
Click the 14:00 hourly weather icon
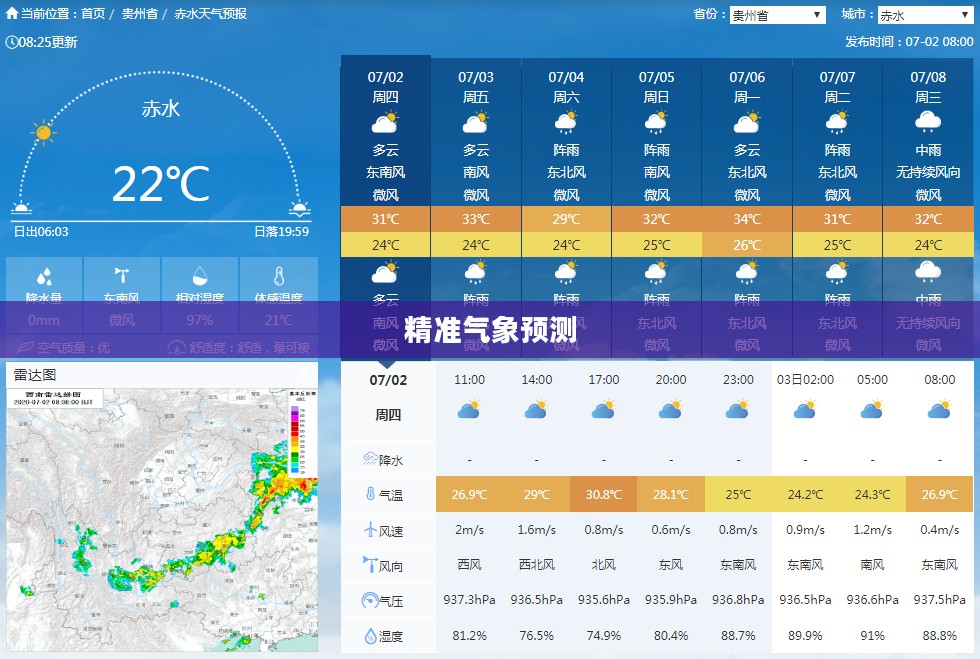pyautogui.click(x=536, y=410)
